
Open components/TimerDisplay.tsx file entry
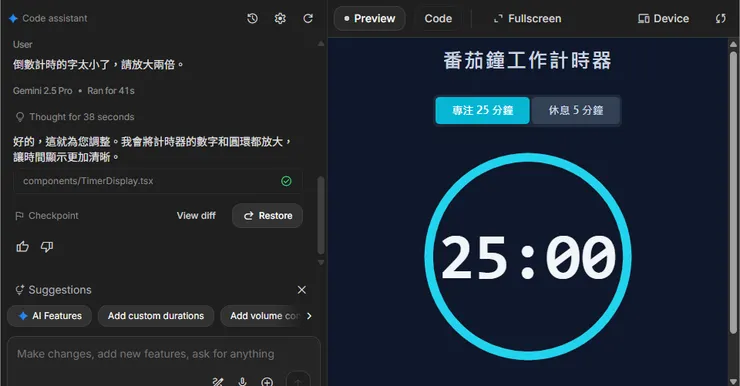158,181
